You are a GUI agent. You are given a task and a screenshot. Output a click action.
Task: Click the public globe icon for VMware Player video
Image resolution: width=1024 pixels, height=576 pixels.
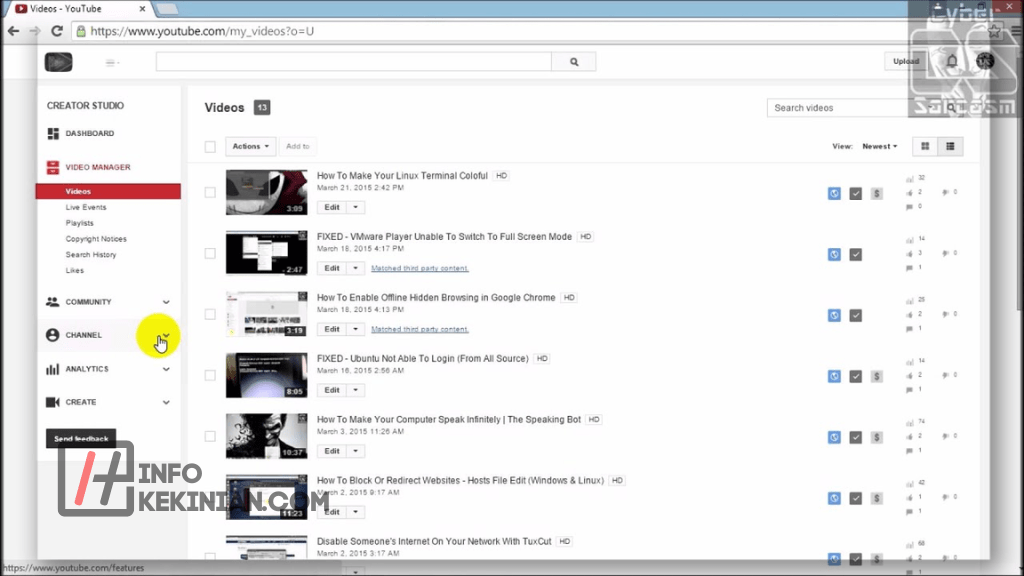834,254
